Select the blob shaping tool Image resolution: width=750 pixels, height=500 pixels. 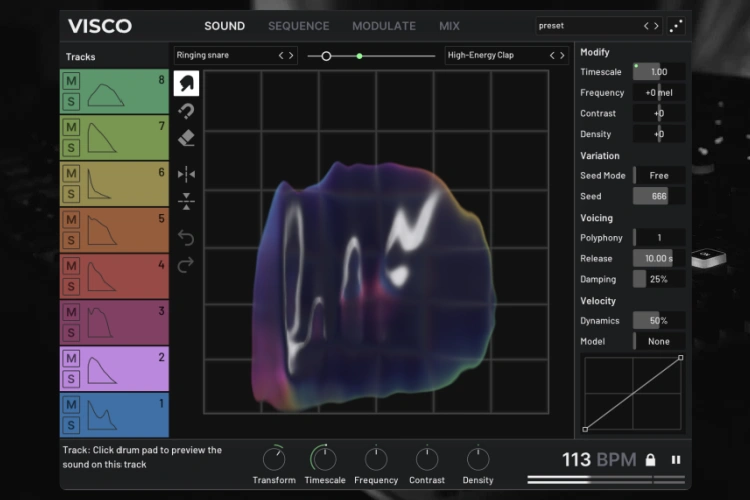click(186, 83)
